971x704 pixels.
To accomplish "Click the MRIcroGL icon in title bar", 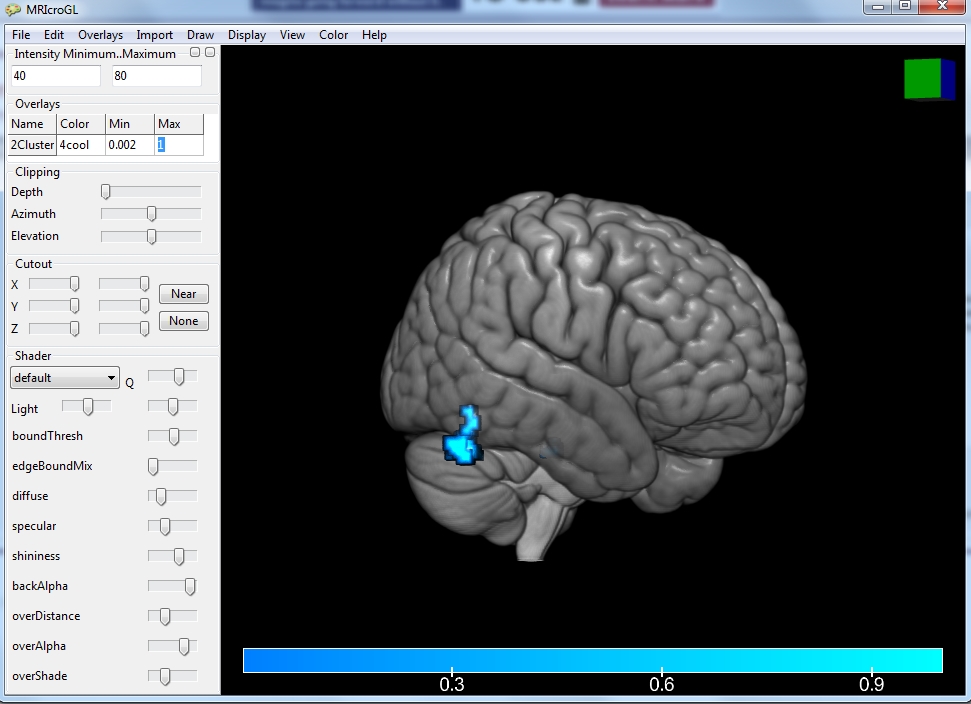I will [x=13, y=9].
